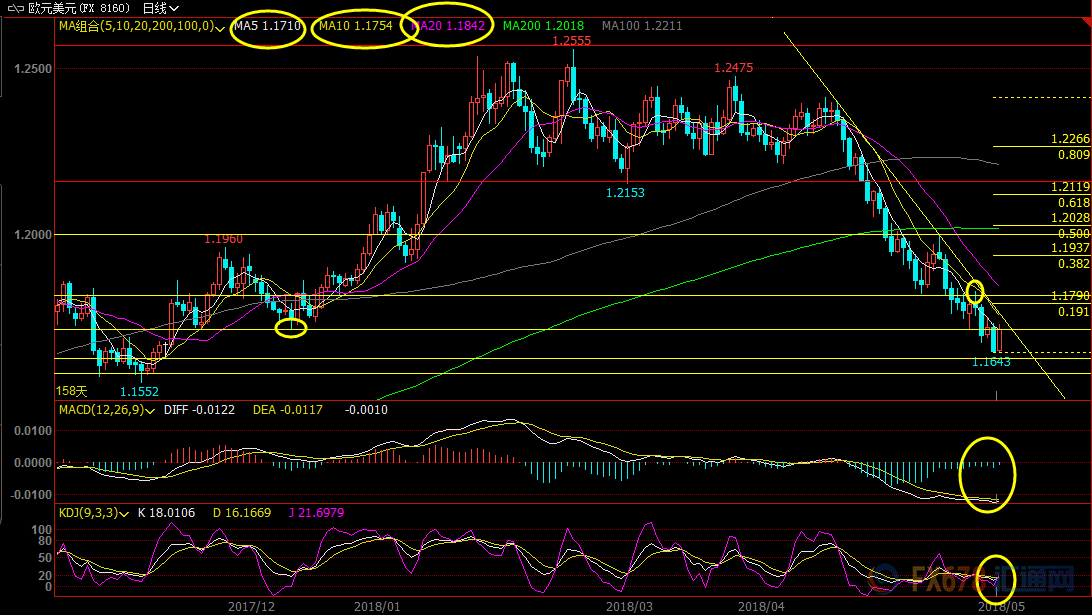Click the 1.2153 low price label

(x=627, y=191)
